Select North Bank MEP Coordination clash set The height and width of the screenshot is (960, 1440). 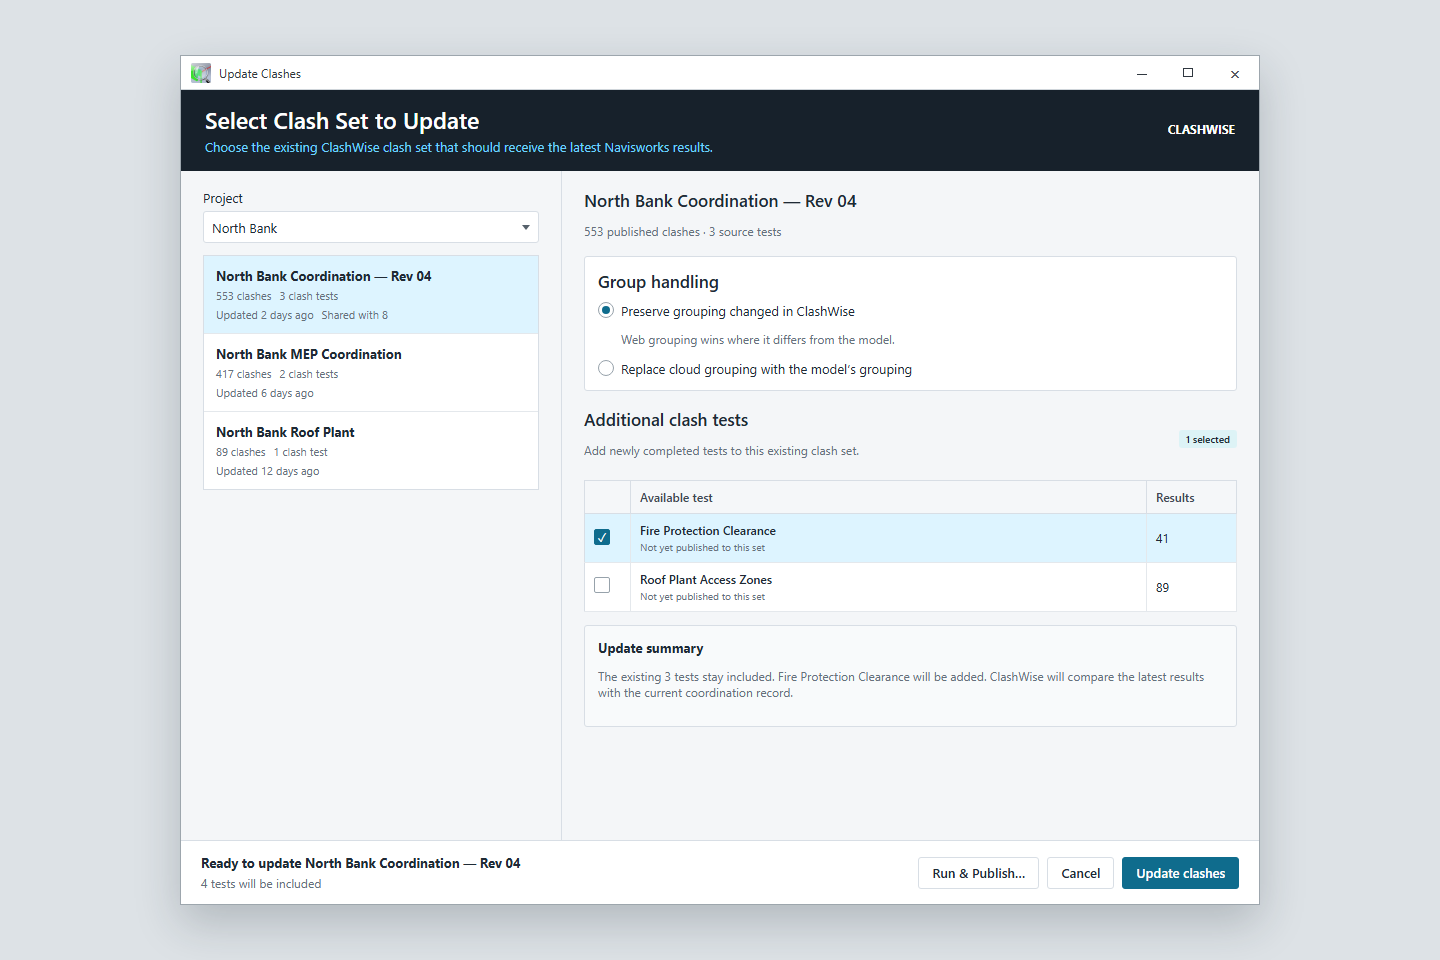pos(371,373)
